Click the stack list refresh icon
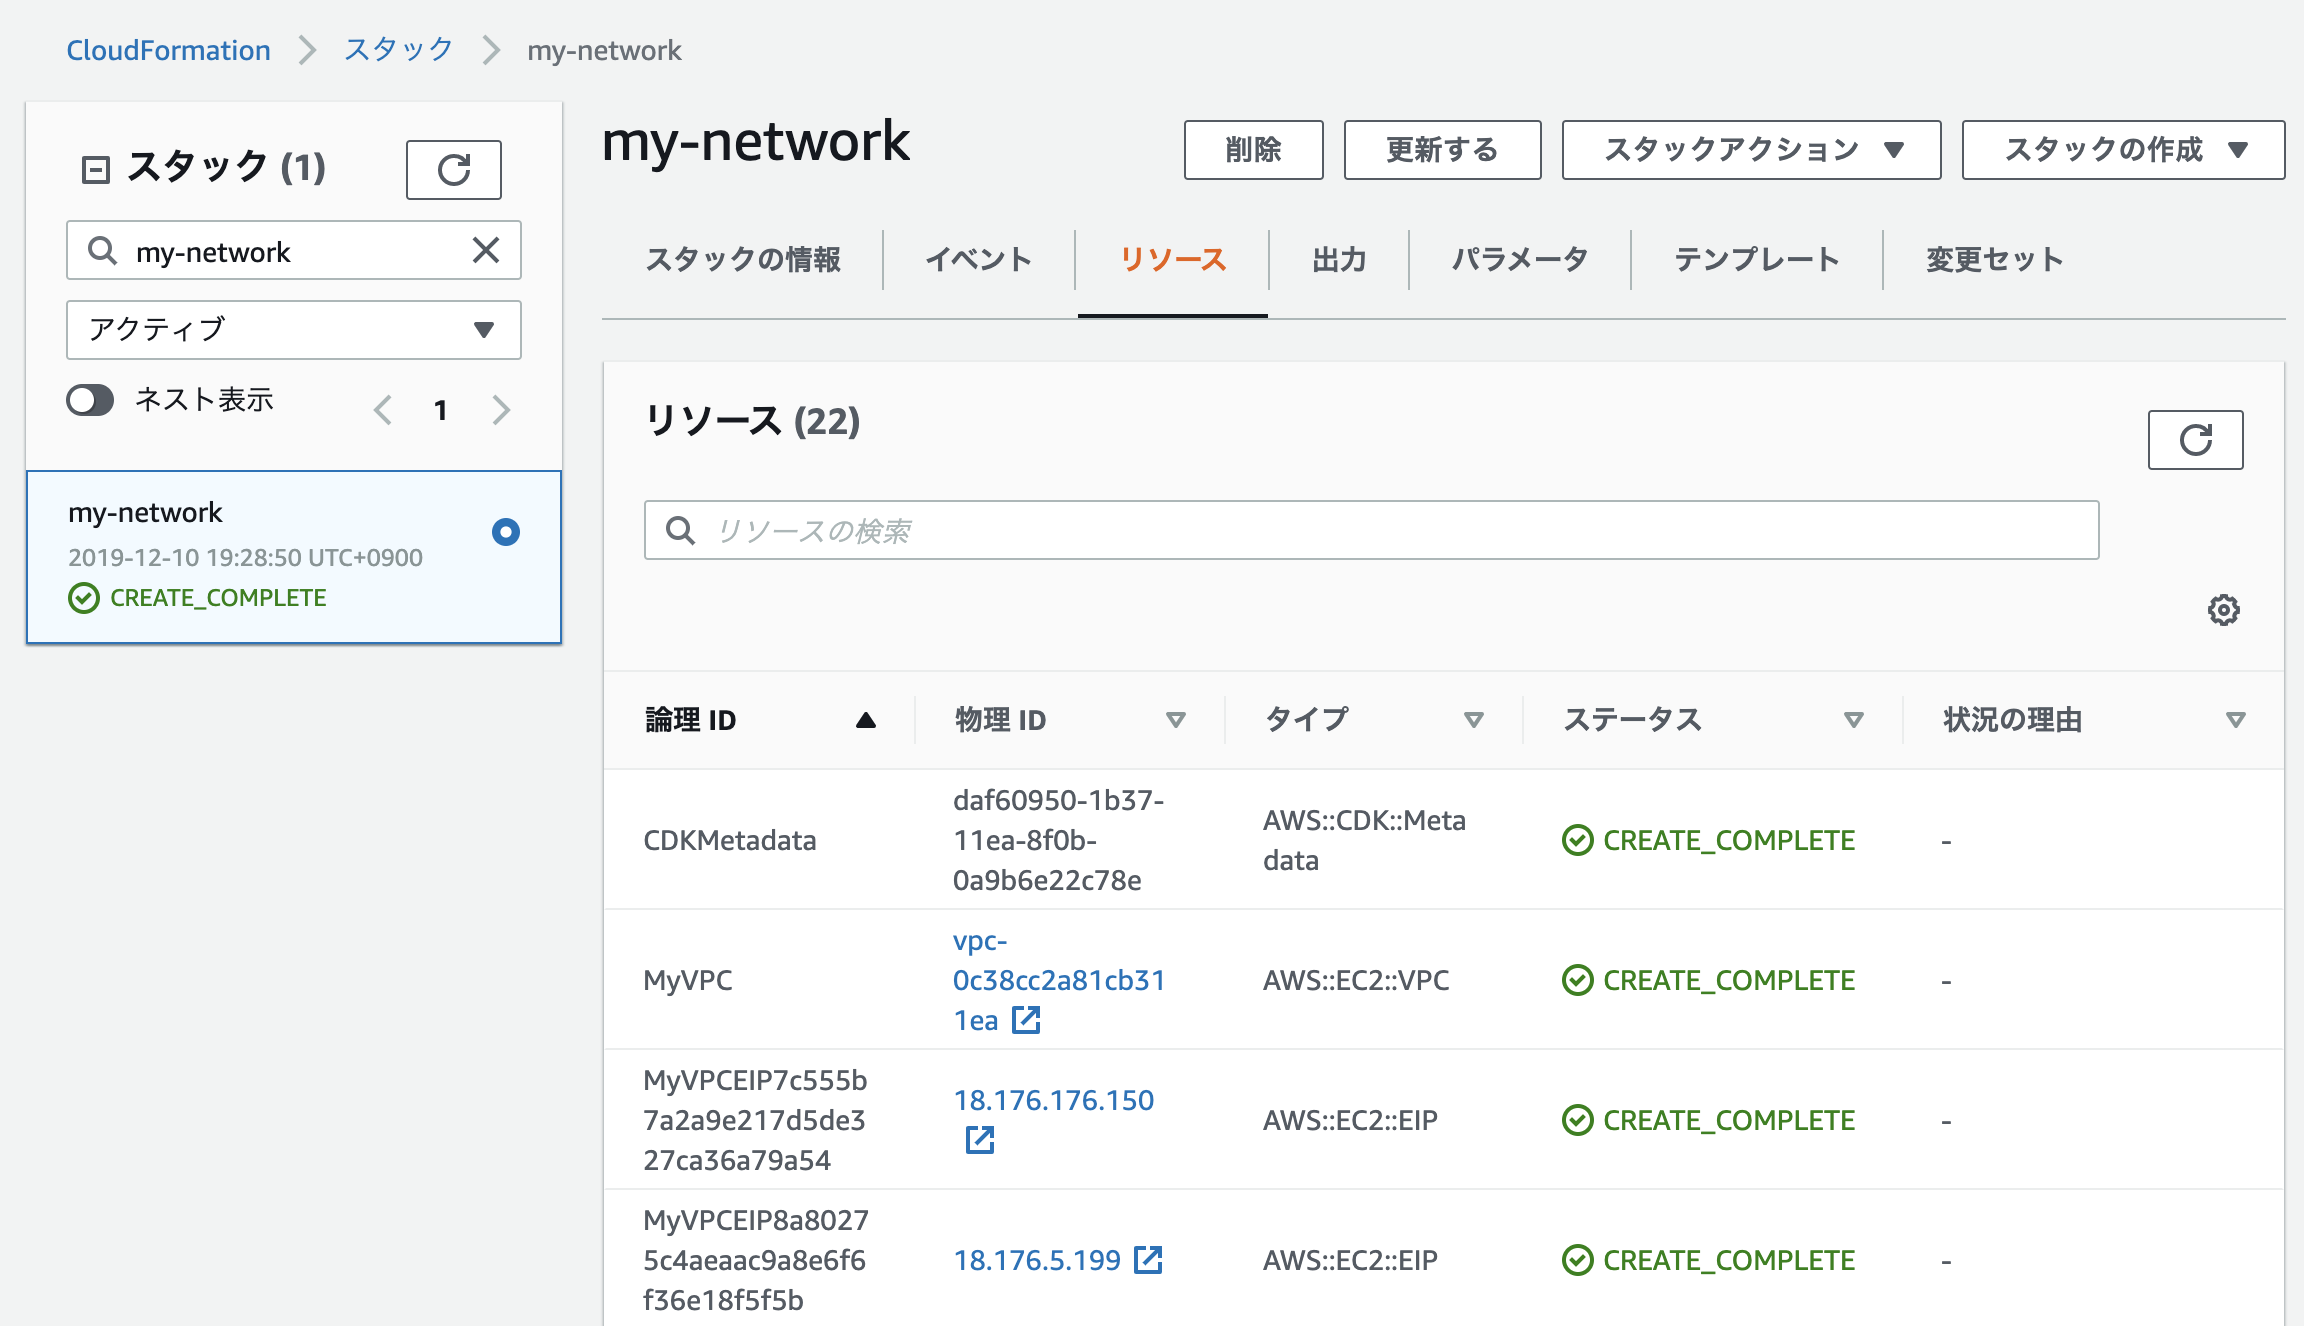This screenshot has width=2304, height=1326. pyautogui.click(x=453, y=170)
